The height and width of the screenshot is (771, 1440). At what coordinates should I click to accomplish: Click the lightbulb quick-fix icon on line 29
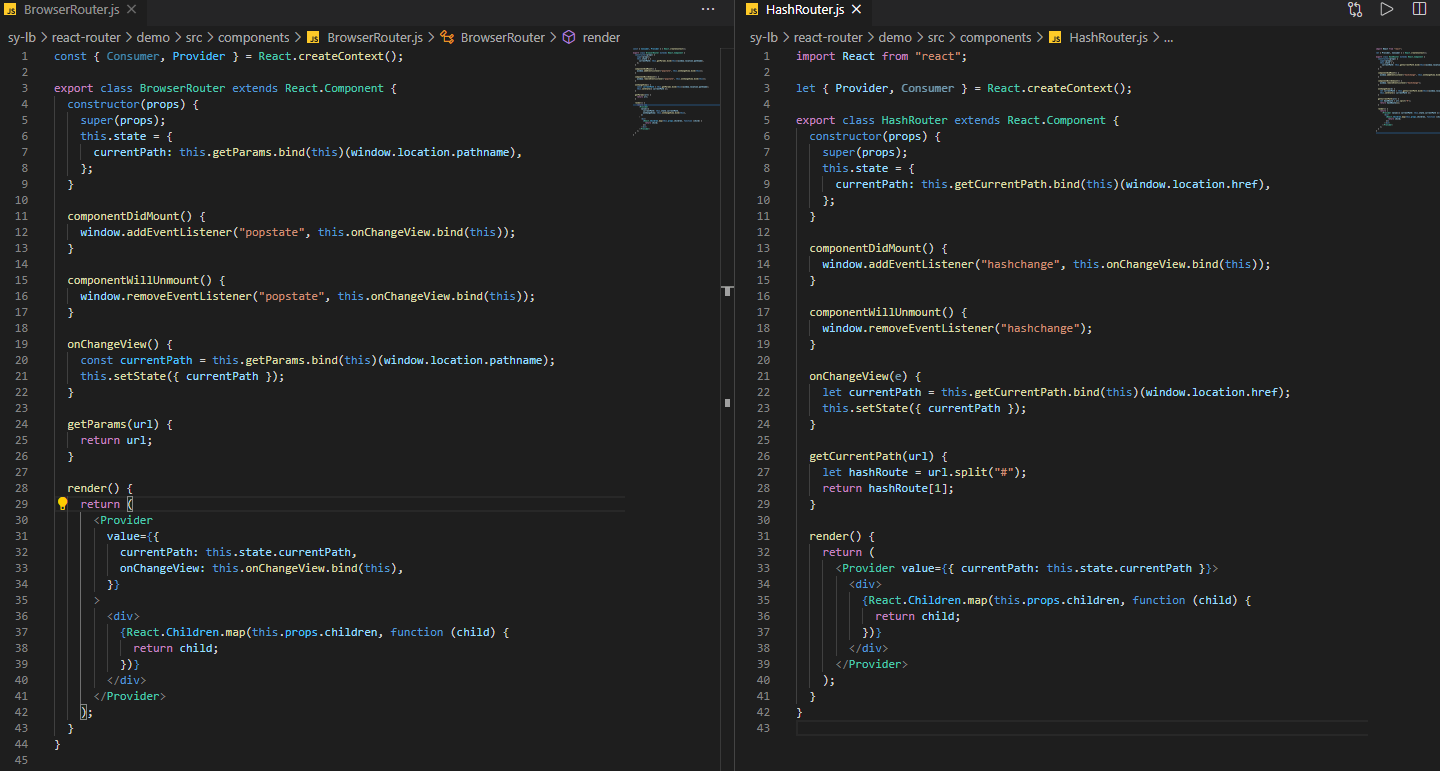(x=62, y=504)
